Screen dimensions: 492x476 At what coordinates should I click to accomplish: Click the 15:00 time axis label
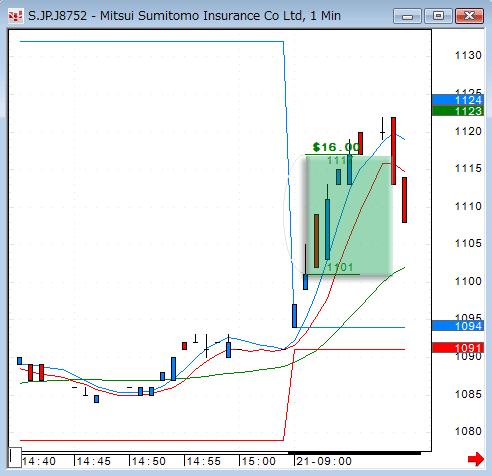pos(259,461)
